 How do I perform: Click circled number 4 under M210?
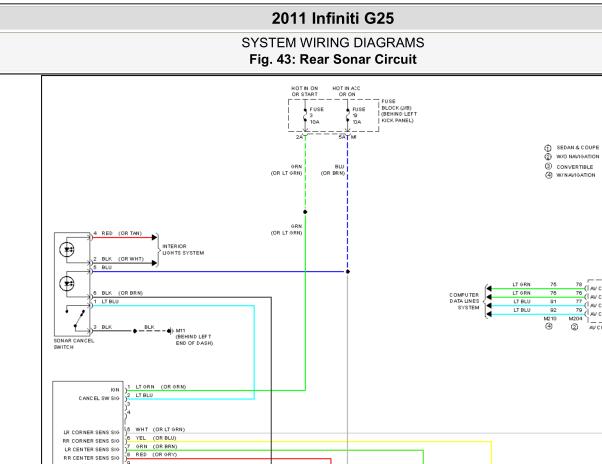[549, 327]
